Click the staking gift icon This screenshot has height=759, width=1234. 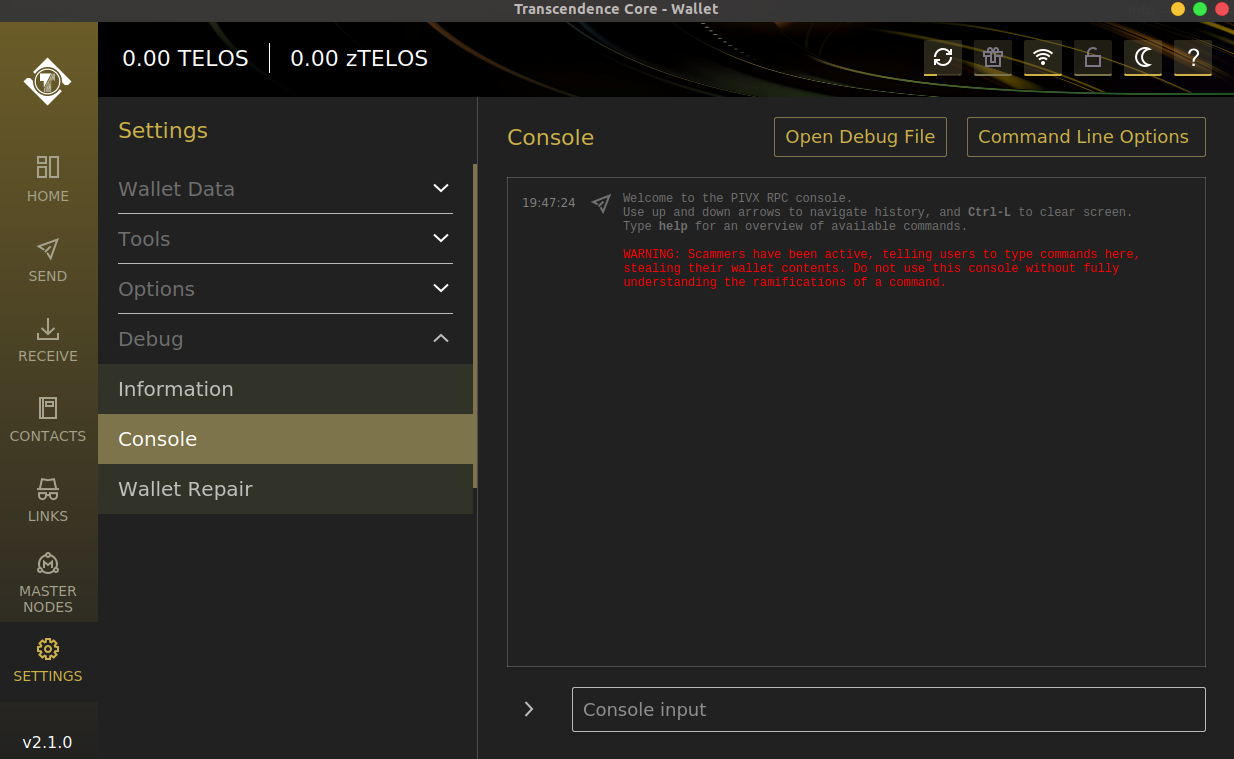[x=993, y=58]
